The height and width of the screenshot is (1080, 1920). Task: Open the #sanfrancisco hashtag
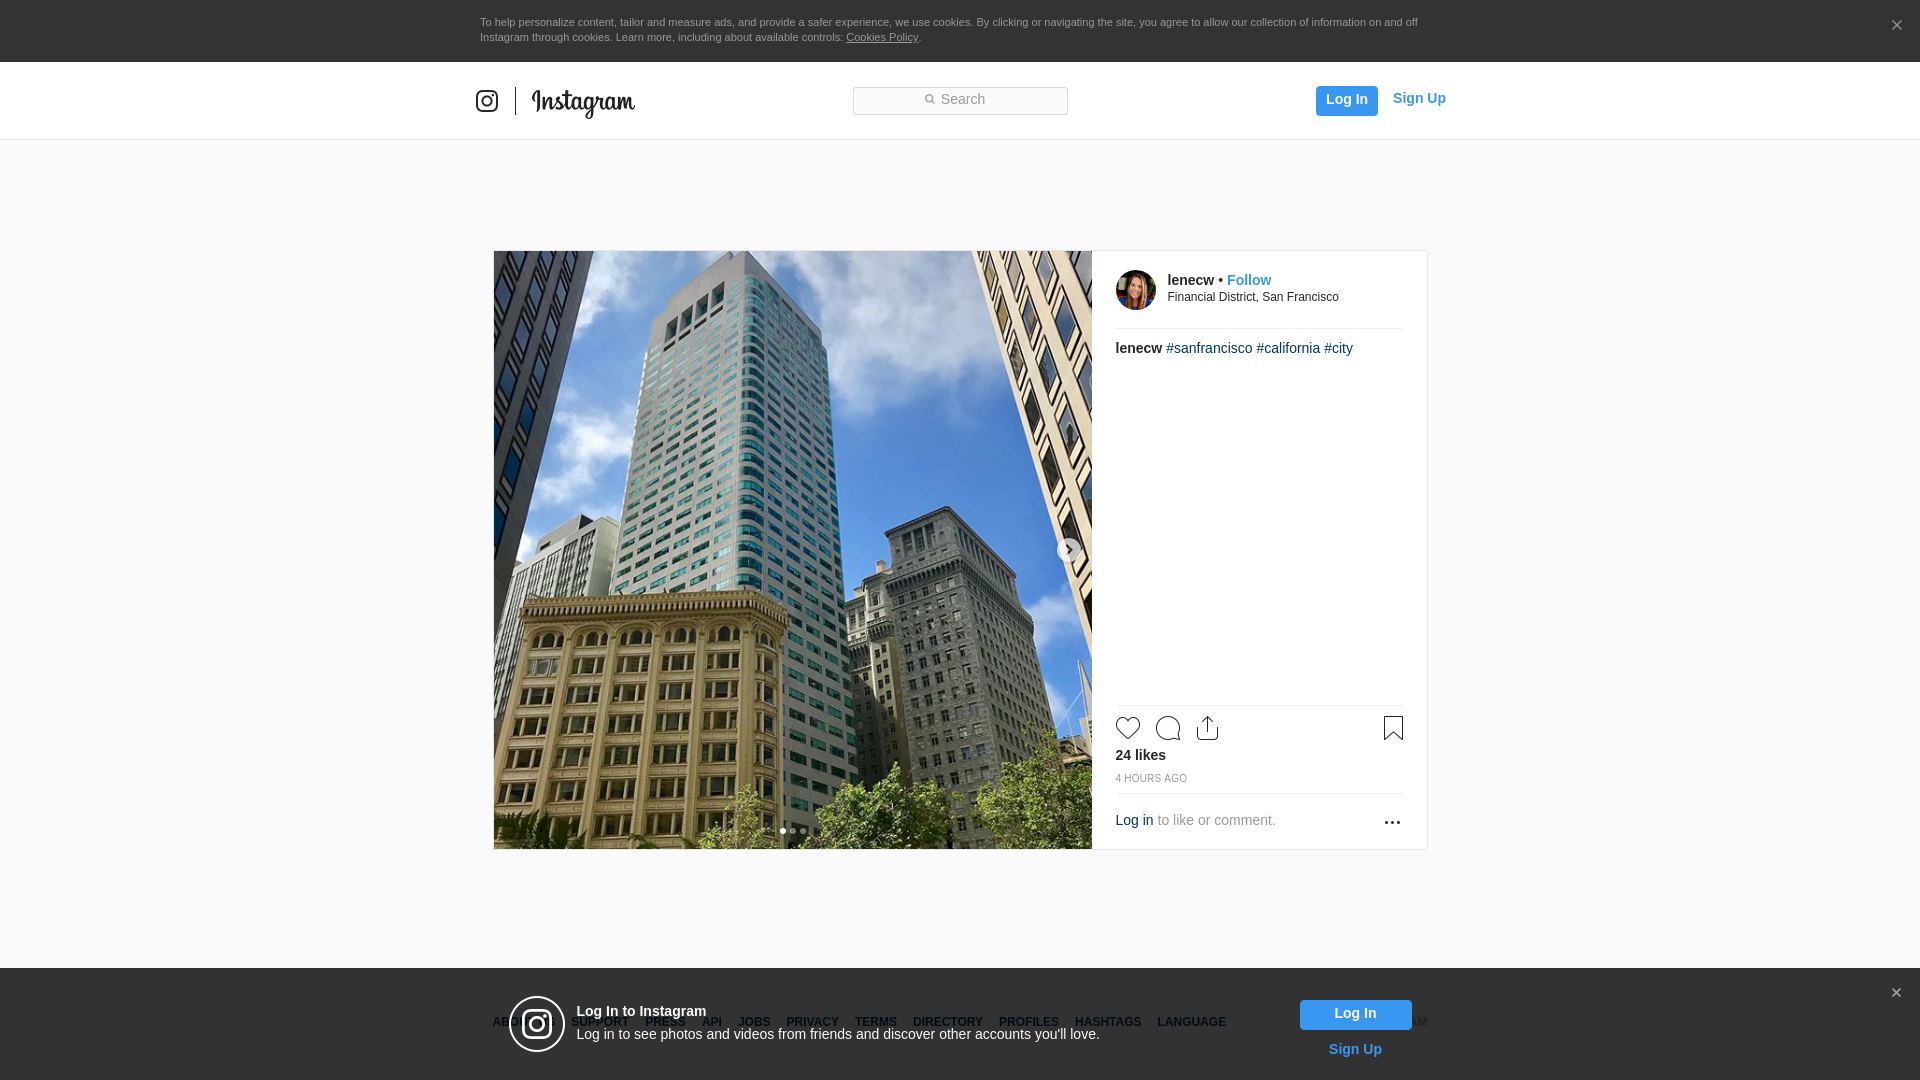[1208, 348]
